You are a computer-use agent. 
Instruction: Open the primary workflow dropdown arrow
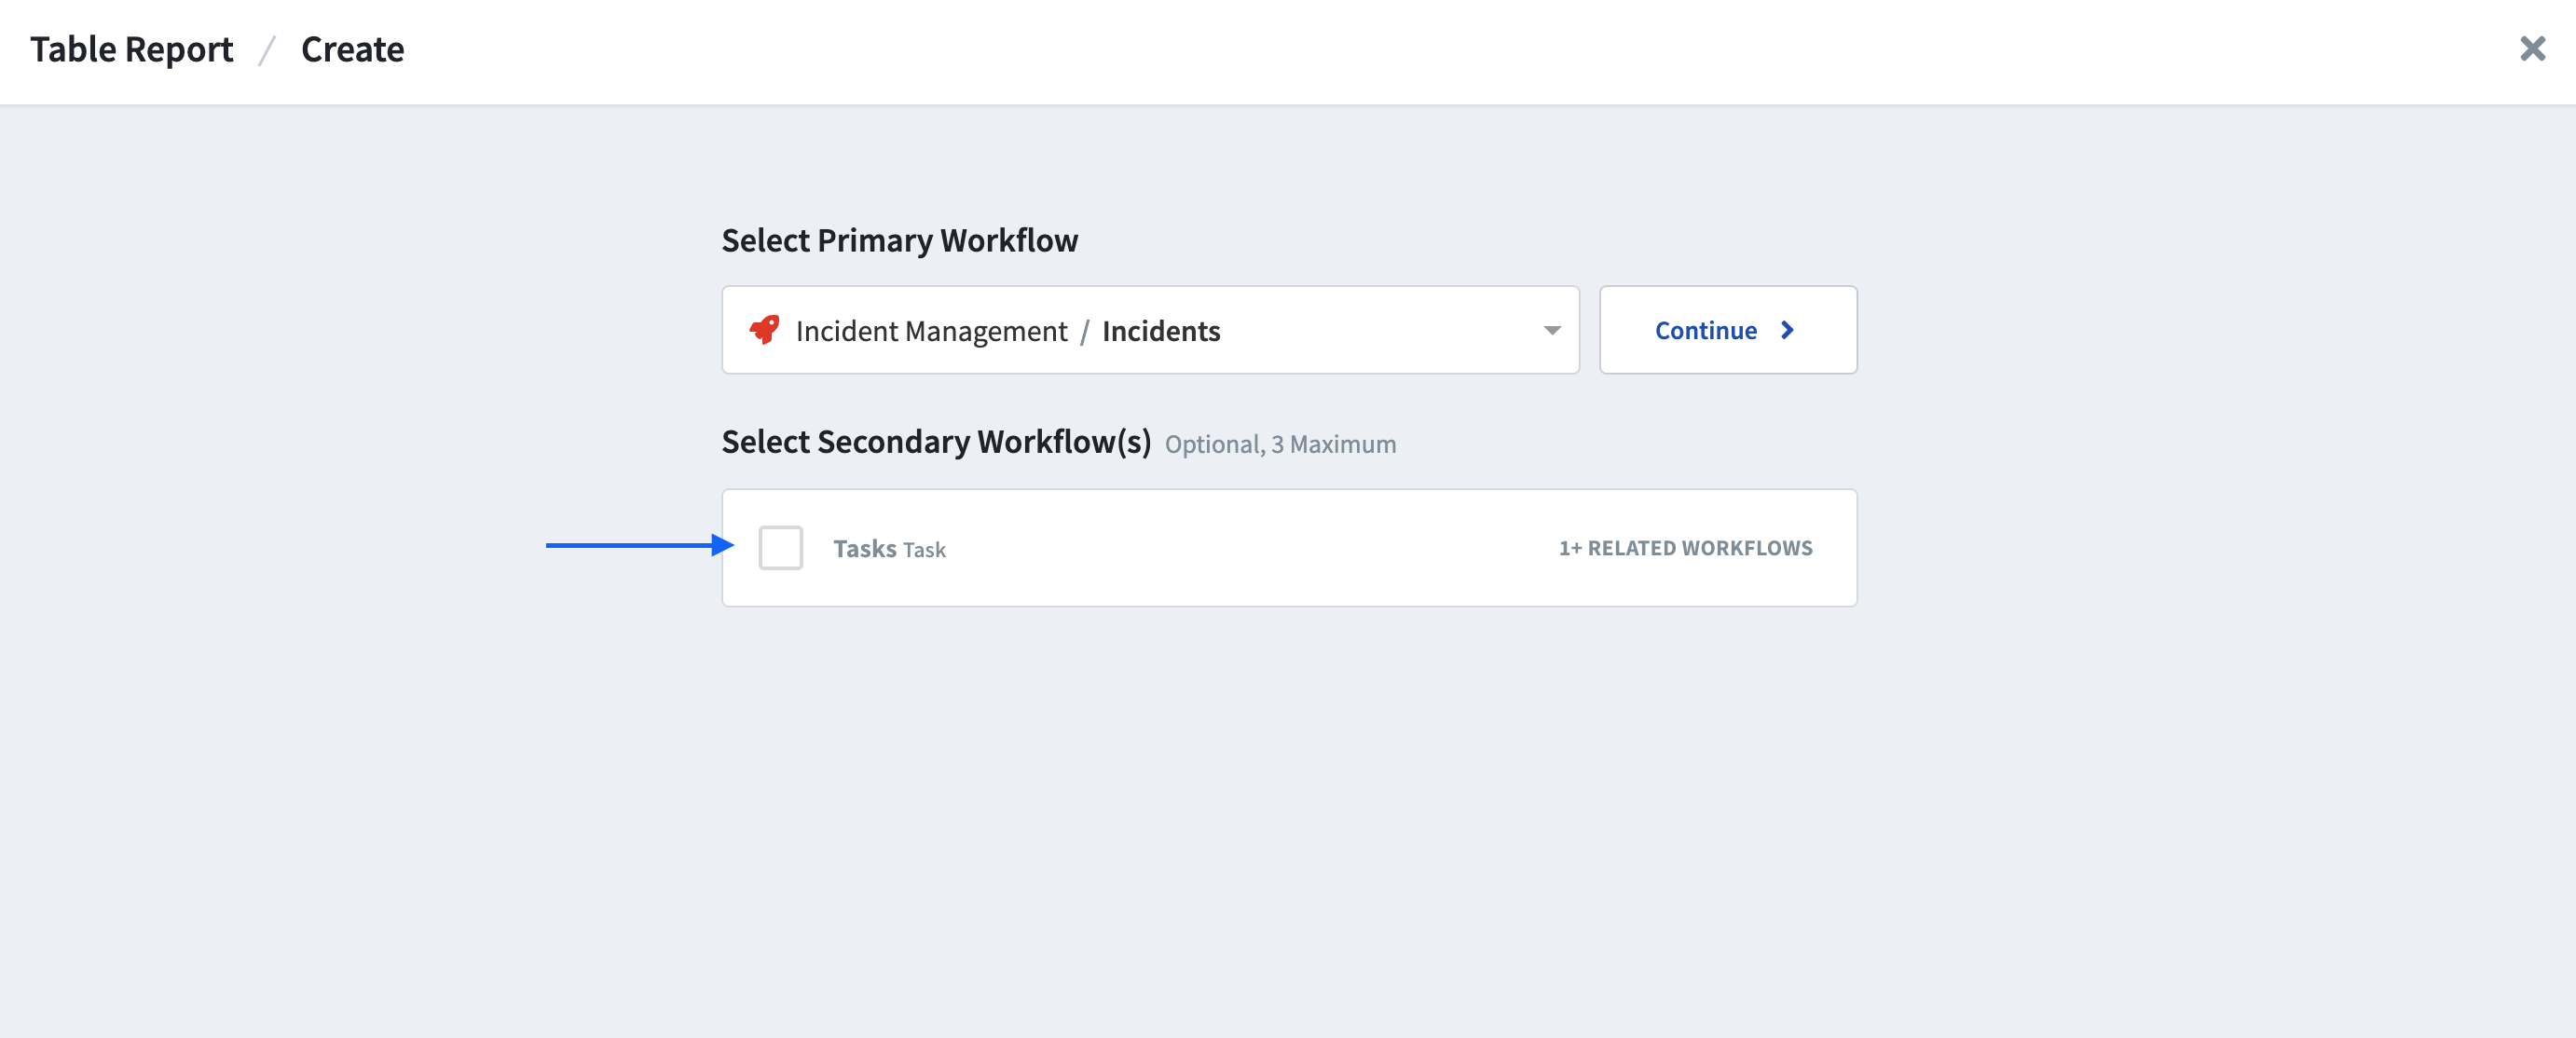coord(1551,330)
